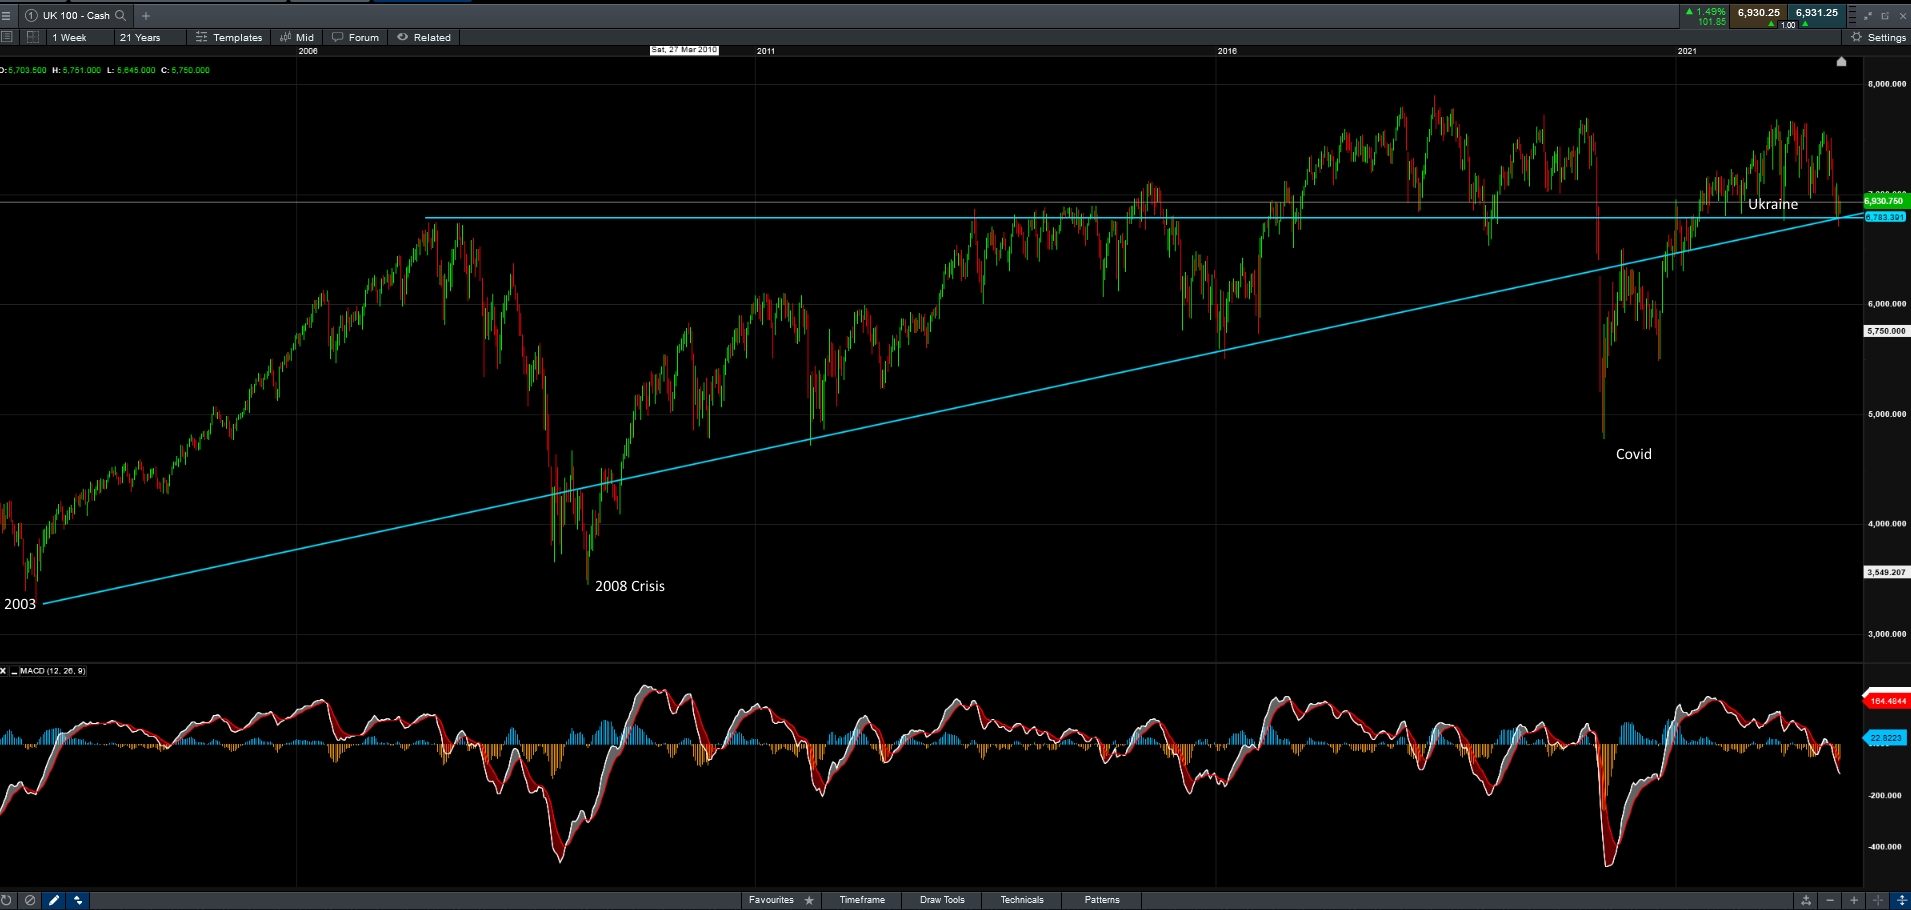Select the '2008 Crisis' chart annotation

click(x=630, y=586)
